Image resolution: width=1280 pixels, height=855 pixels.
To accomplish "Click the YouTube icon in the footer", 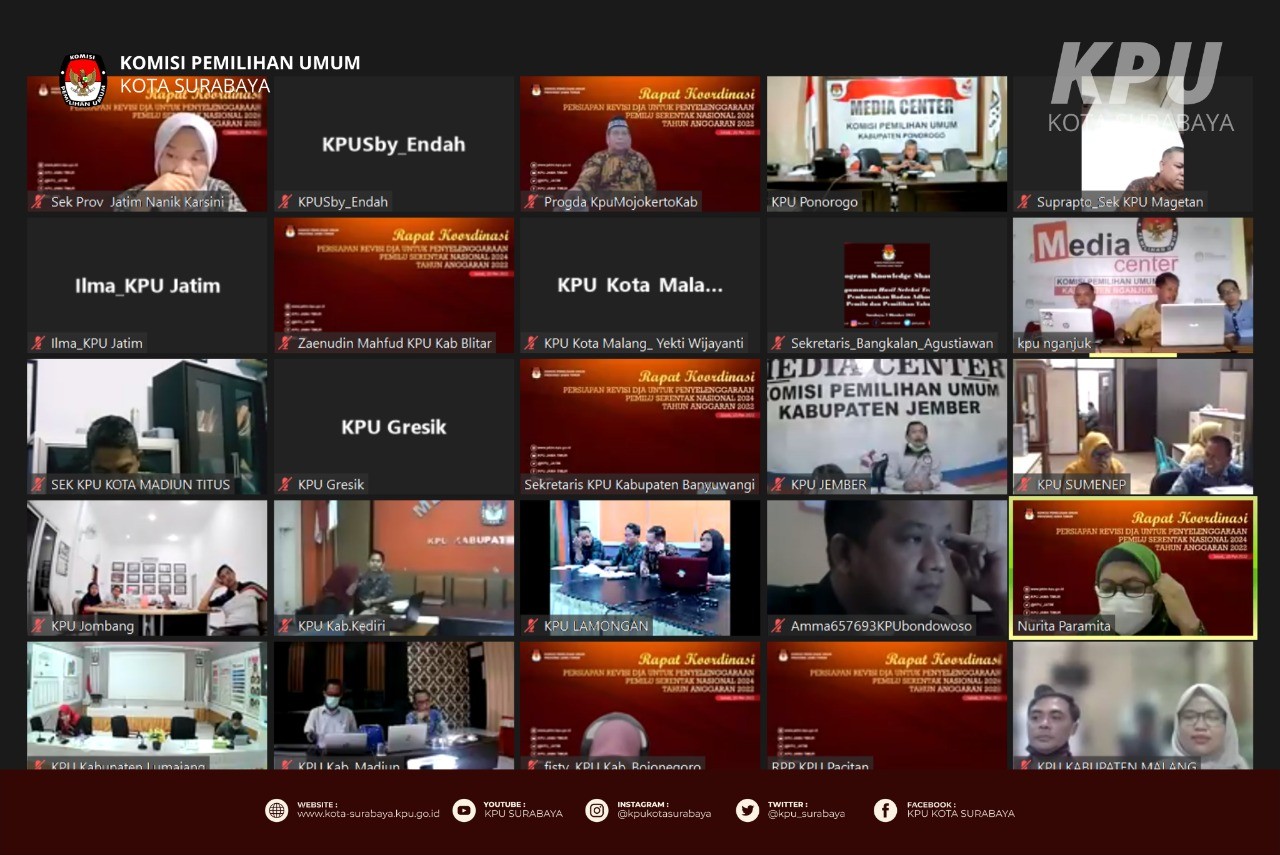I will click(464, 810).
